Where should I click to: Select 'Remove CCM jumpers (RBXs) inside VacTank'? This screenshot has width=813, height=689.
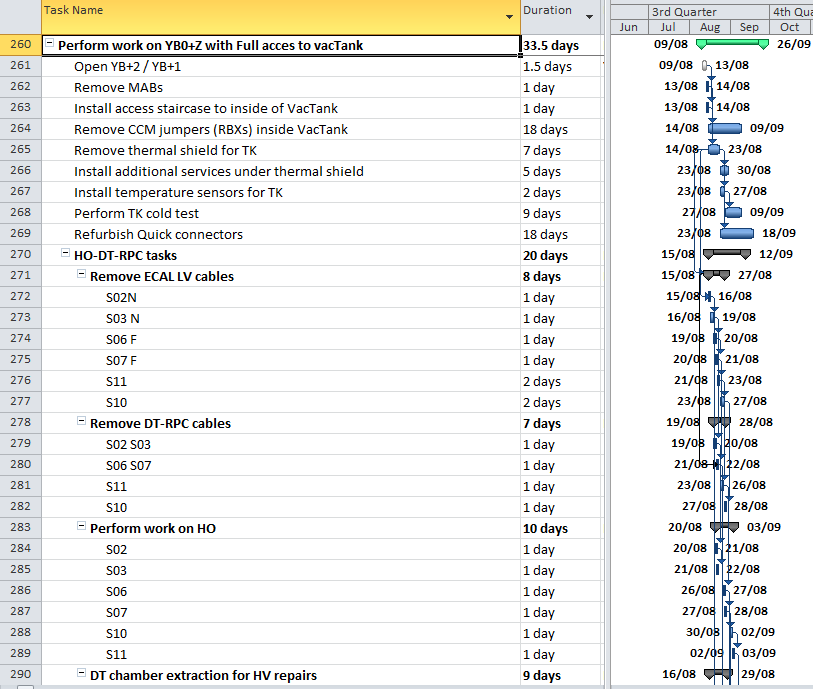tap(211, 130)
